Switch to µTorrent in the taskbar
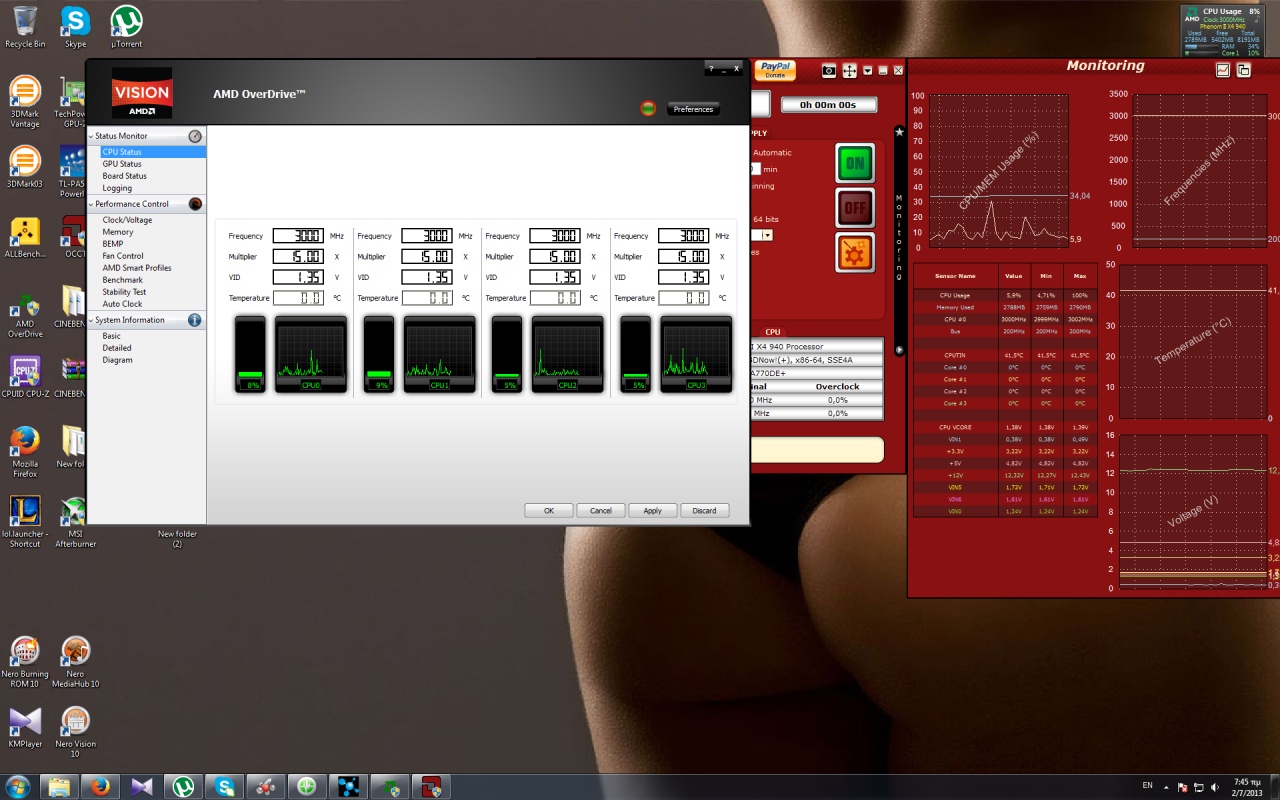1280x800 pixels. (x=183, y=786)
